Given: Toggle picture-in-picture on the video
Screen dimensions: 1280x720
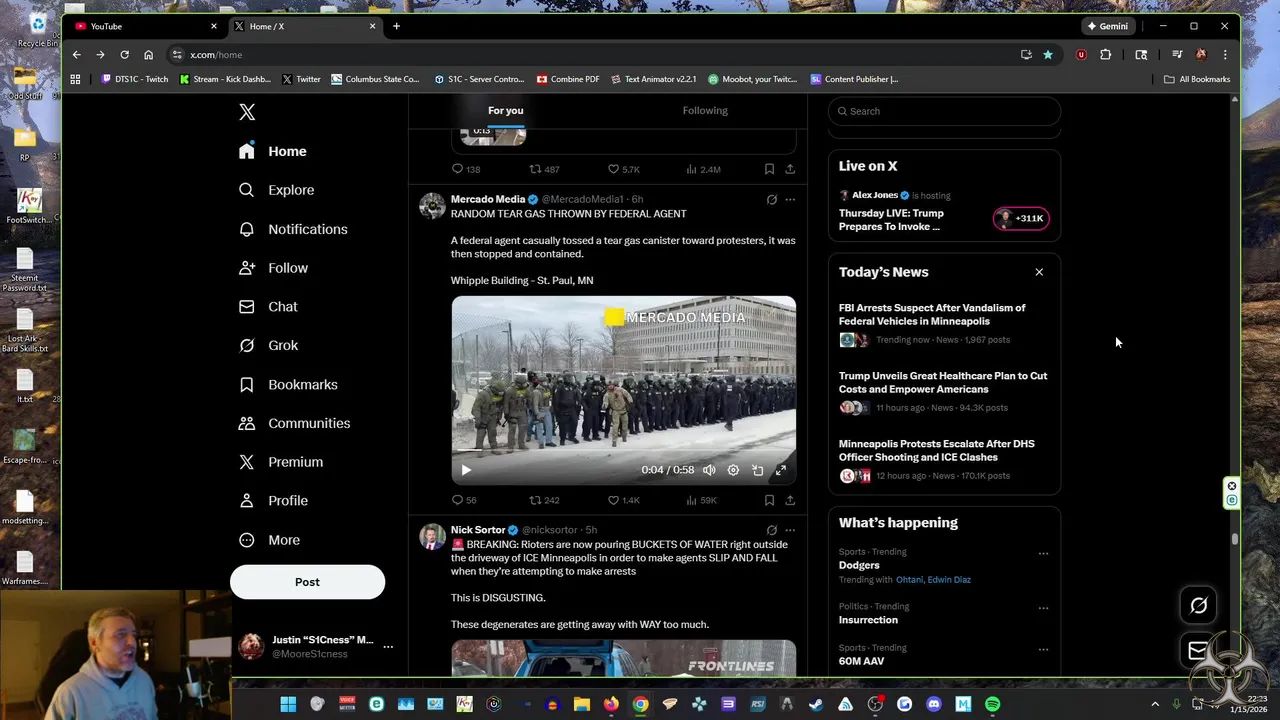Looking at the screenshot, I should pyautogui.click(x=757, y=470).
